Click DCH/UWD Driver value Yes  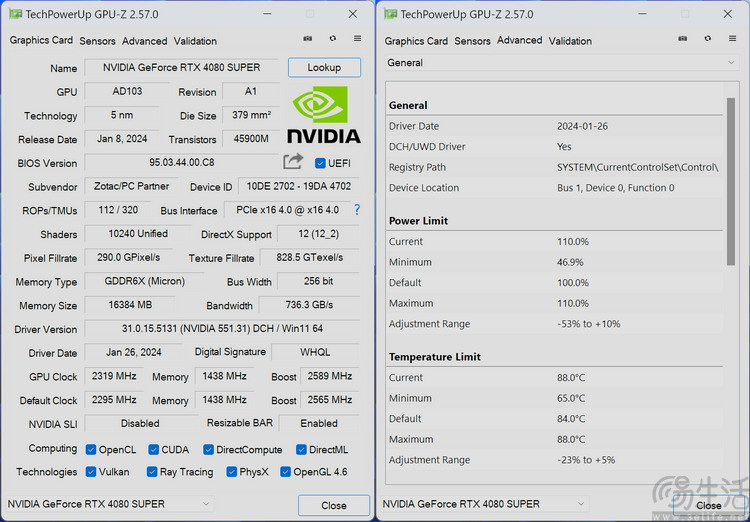(x=564, y=147)
